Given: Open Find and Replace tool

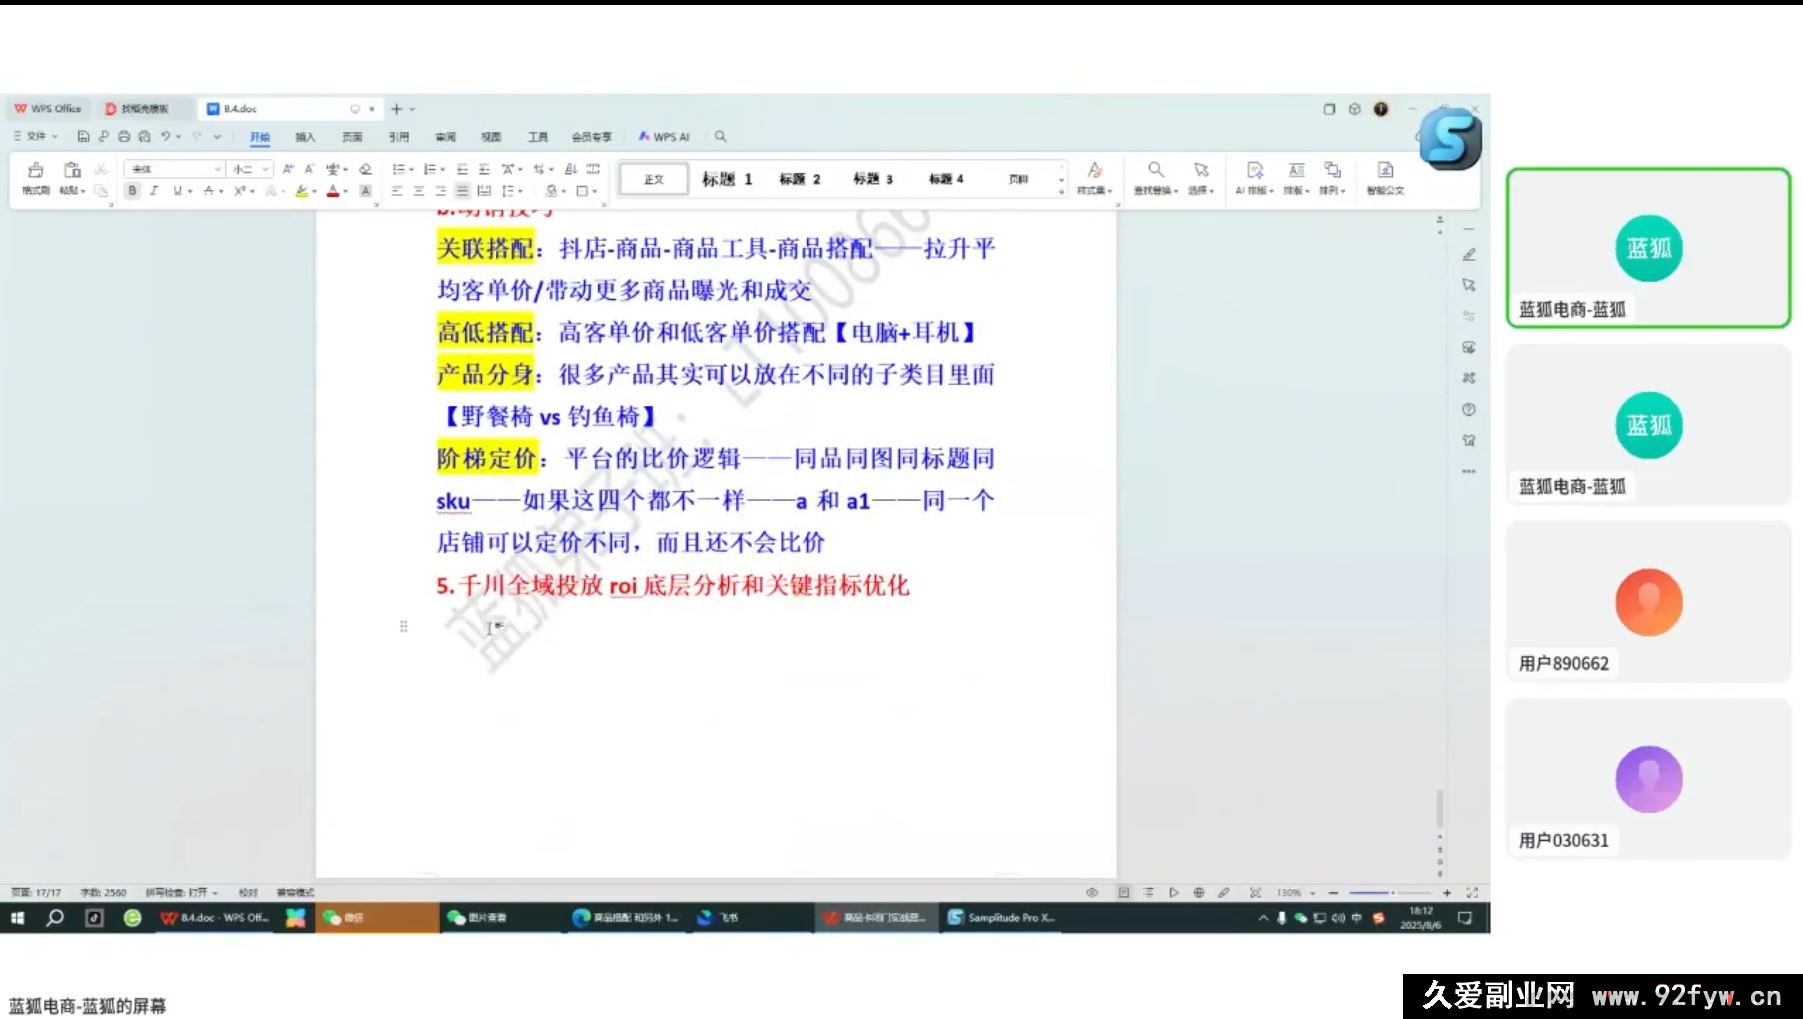Looking at the screenshot, I should click(1156, 175).
